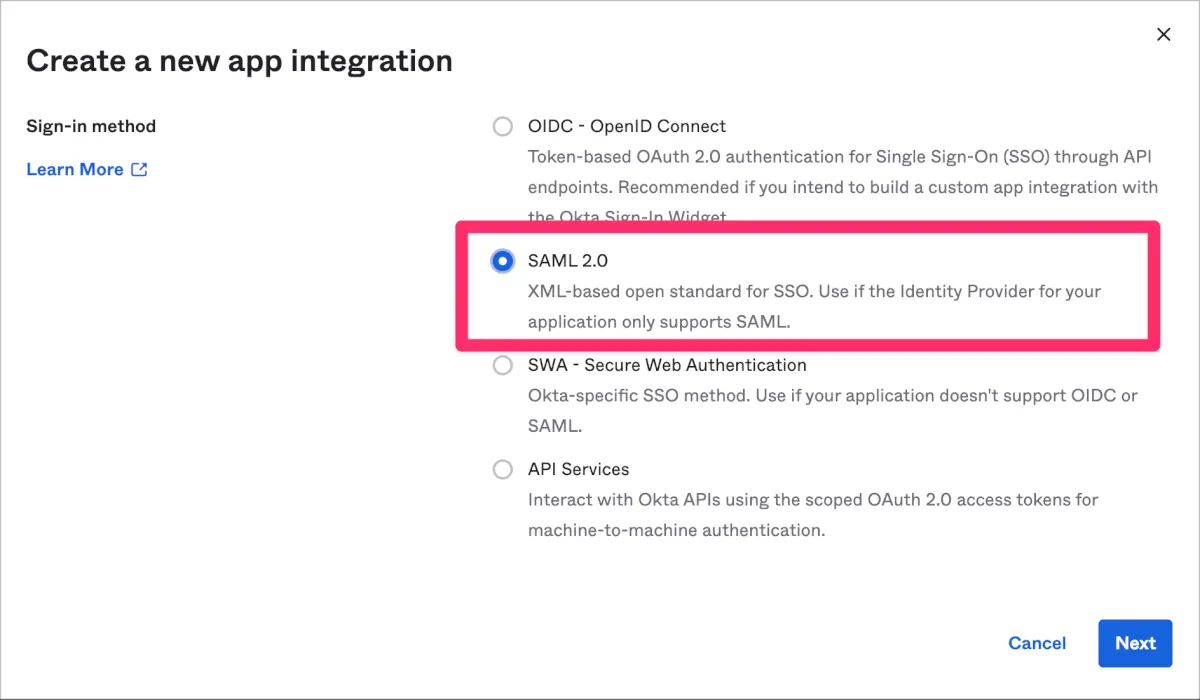Open the Learn More link

tap(75, 170)
